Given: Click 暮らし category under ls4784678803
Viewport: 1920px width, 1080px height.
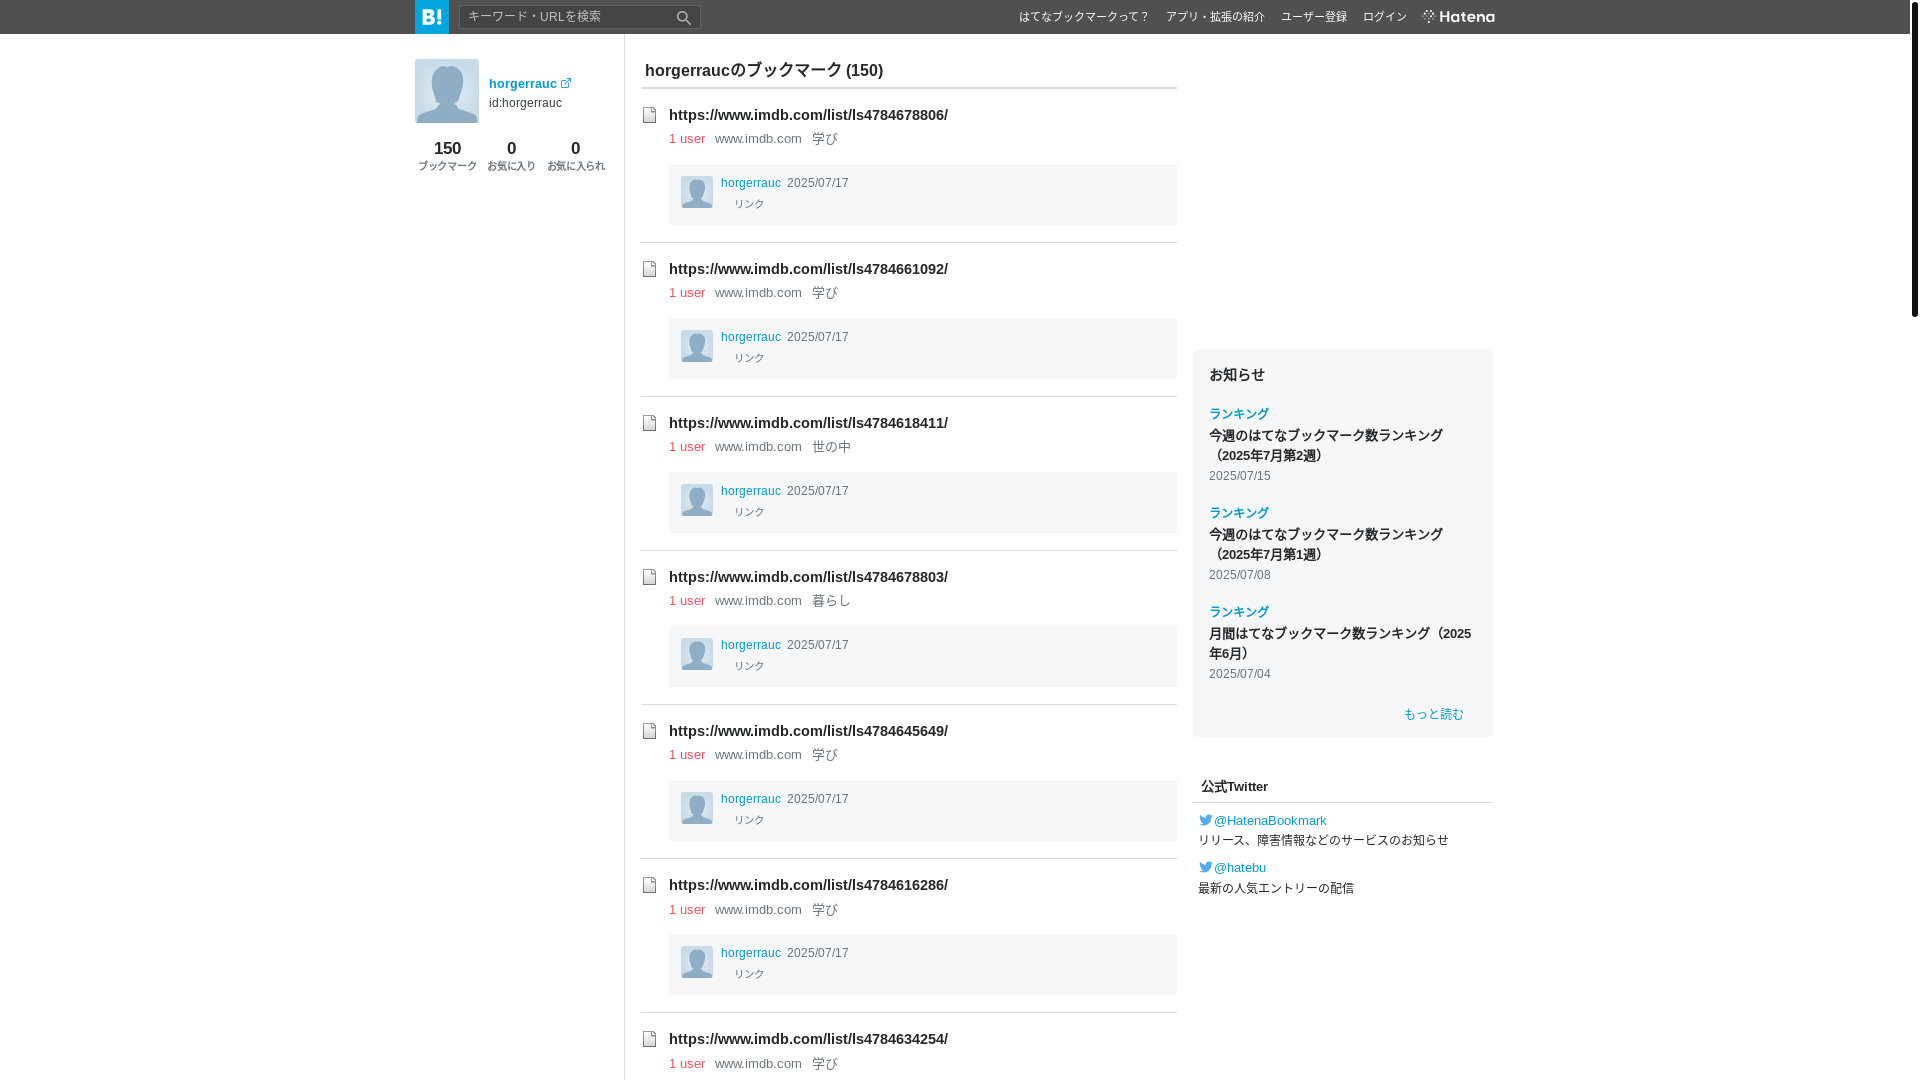Looking at the screenshot, I should coord(831,601).
